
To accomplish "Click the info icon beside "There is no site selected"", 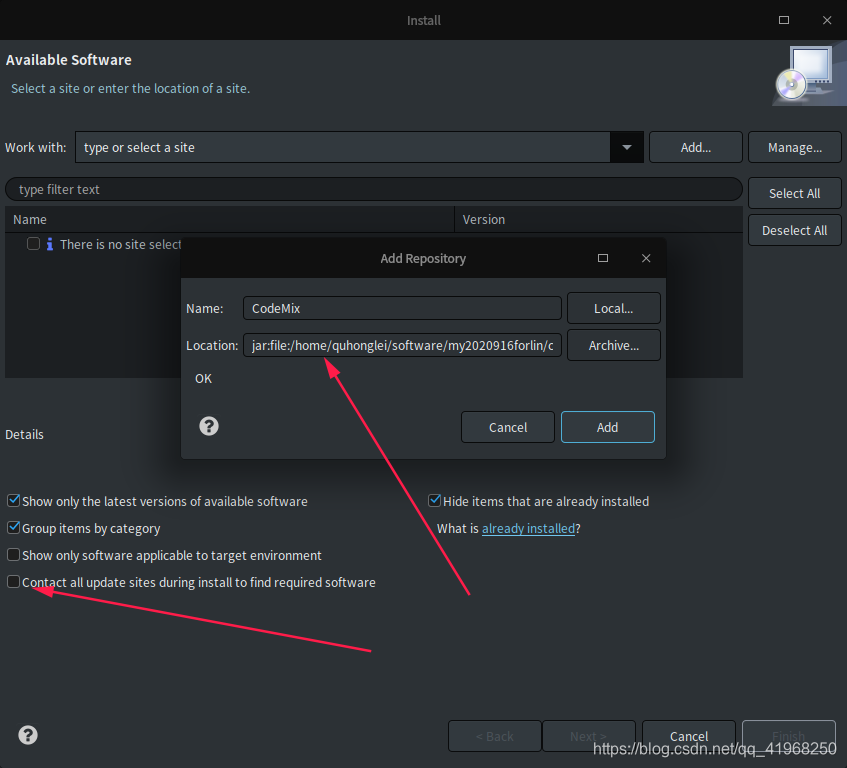I will tap(48, 243).
